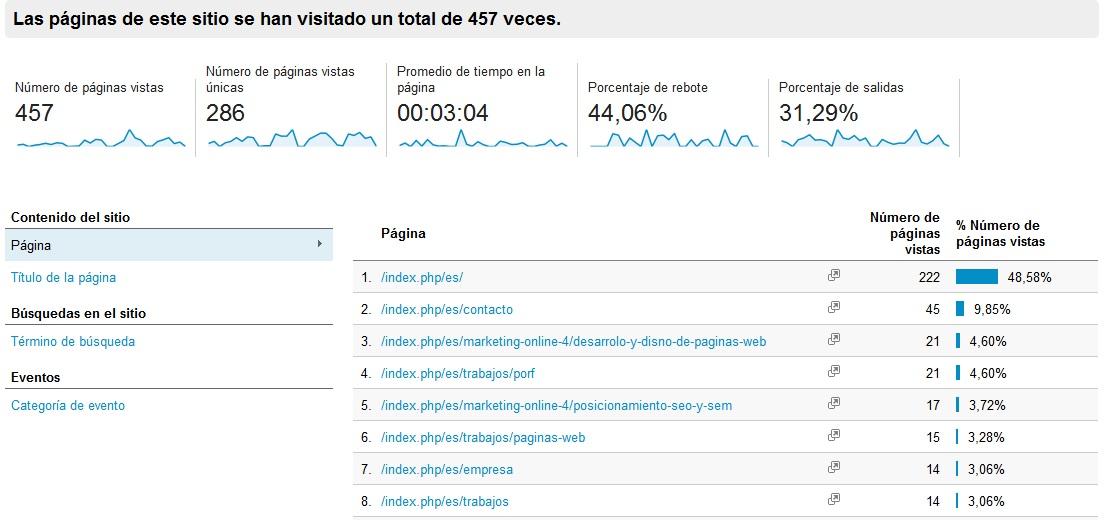Viewport: 1104px width, 520px height.
Task: Expand the Página arrow in sidebar
Action: click(x=319, y=244)
